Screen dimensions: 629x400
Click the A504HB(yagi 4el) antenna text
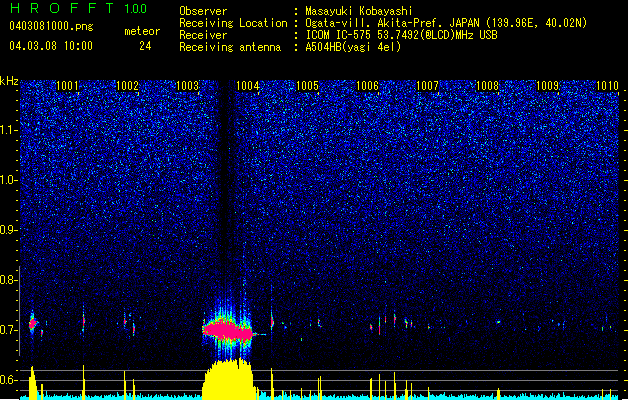pyautogui.click(x=353, y=47)
